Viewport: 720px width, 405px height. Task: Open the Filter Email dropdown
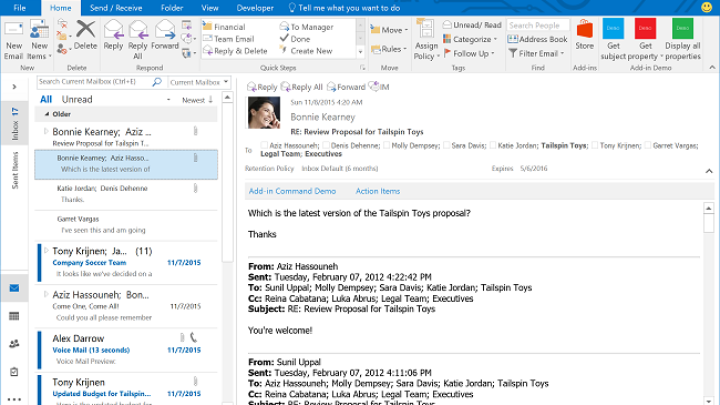coord(536,54)
